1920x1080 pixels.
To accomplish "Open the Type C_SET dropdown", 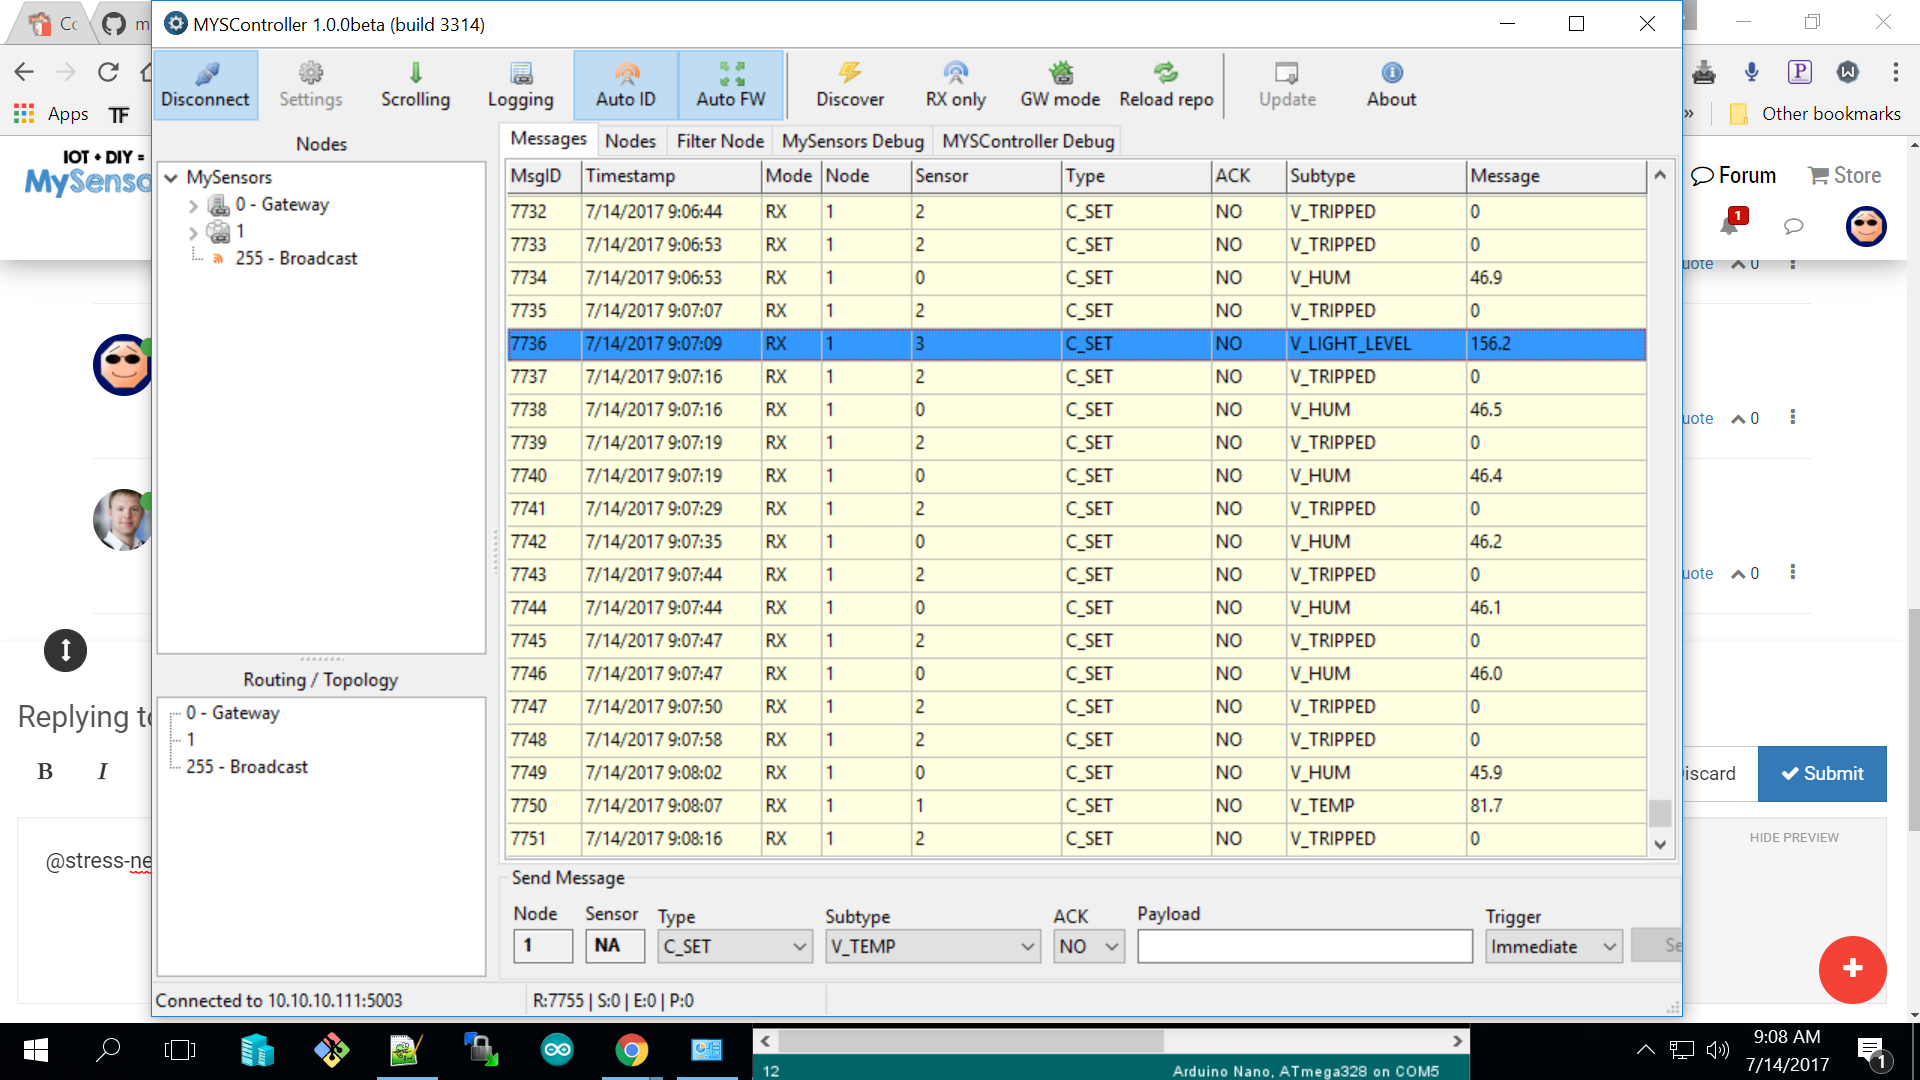I will 735,946.
